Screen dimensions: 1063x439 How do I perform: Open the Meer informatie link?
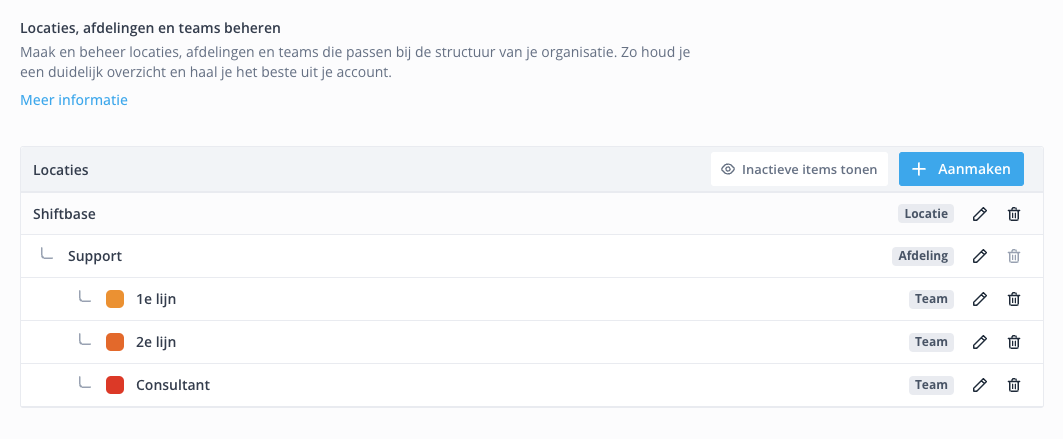74,100
